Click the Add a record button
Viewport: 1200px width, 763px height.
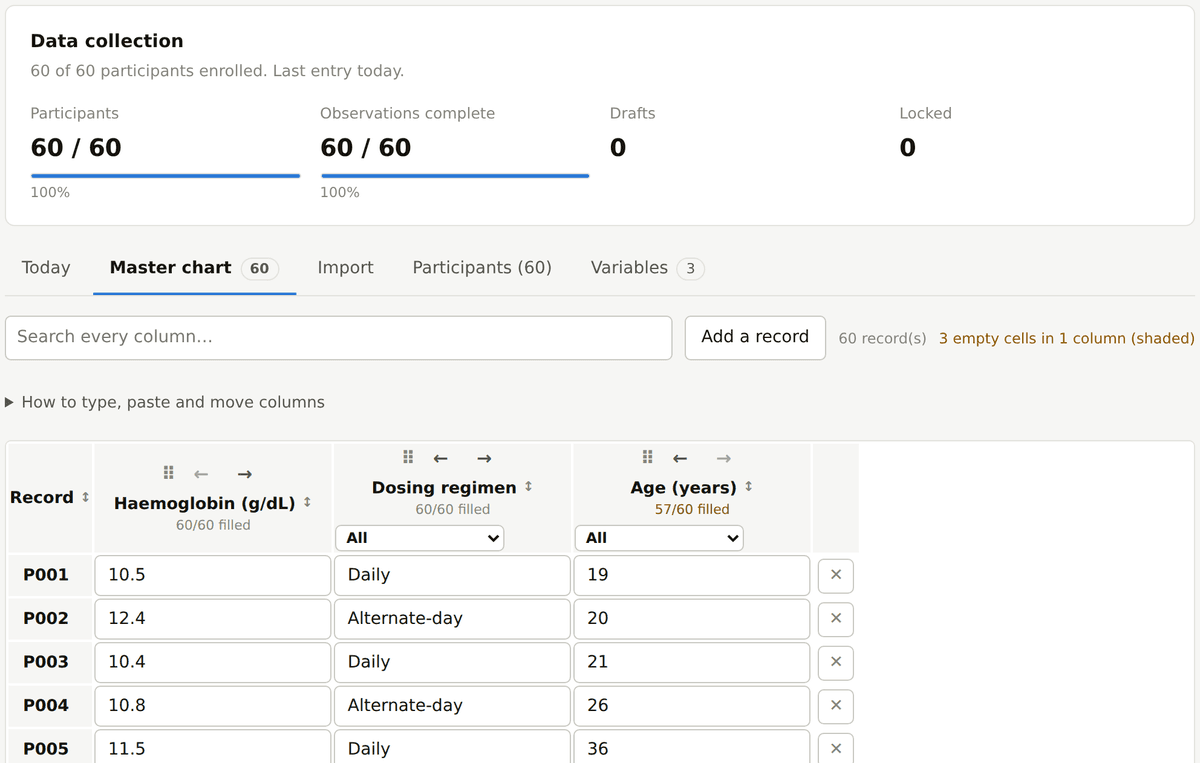point(755,337)
